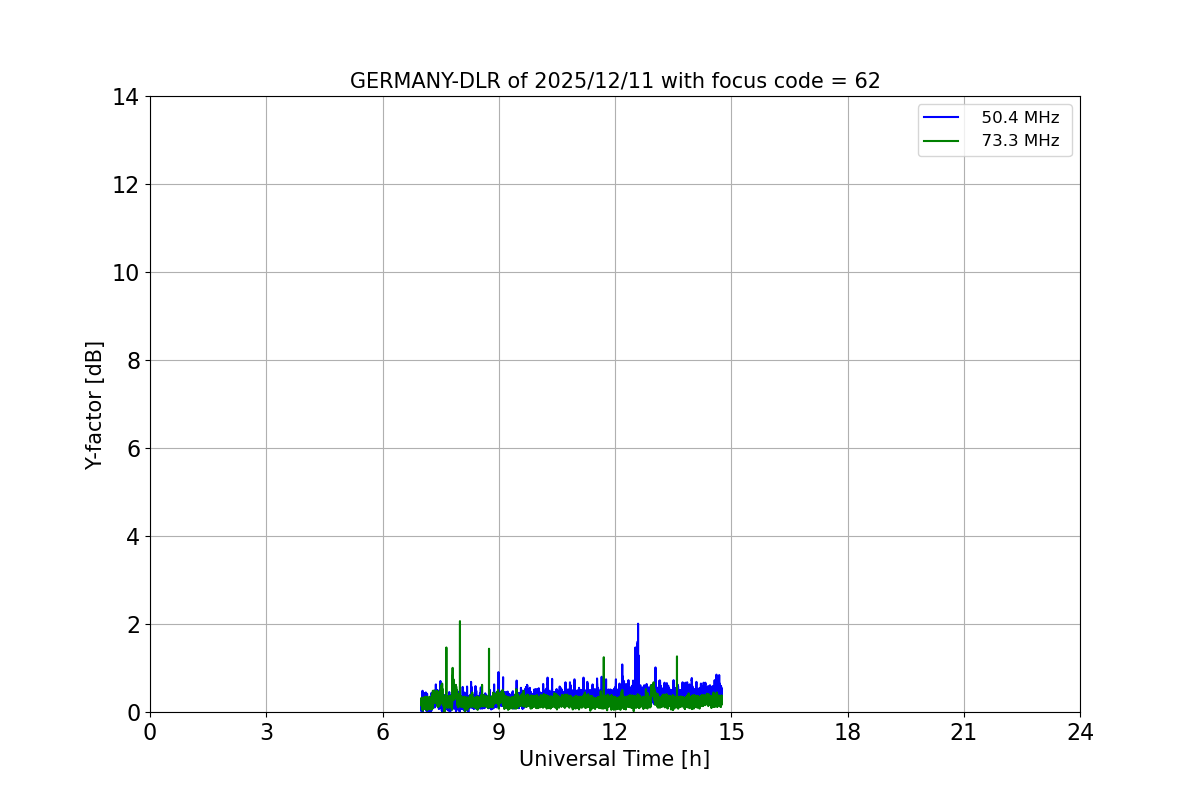Screen dimensions: 1200x800
Task: Select the '73.3 MHz' legend label
Action: (x=1020, y=141)
